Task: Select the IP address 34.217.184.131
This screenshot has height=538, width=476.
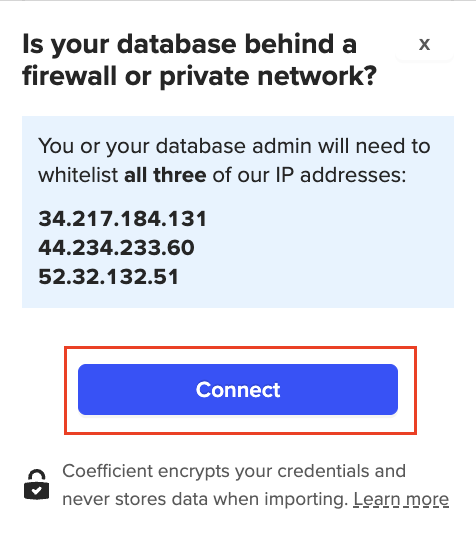Action: (123, 219)
